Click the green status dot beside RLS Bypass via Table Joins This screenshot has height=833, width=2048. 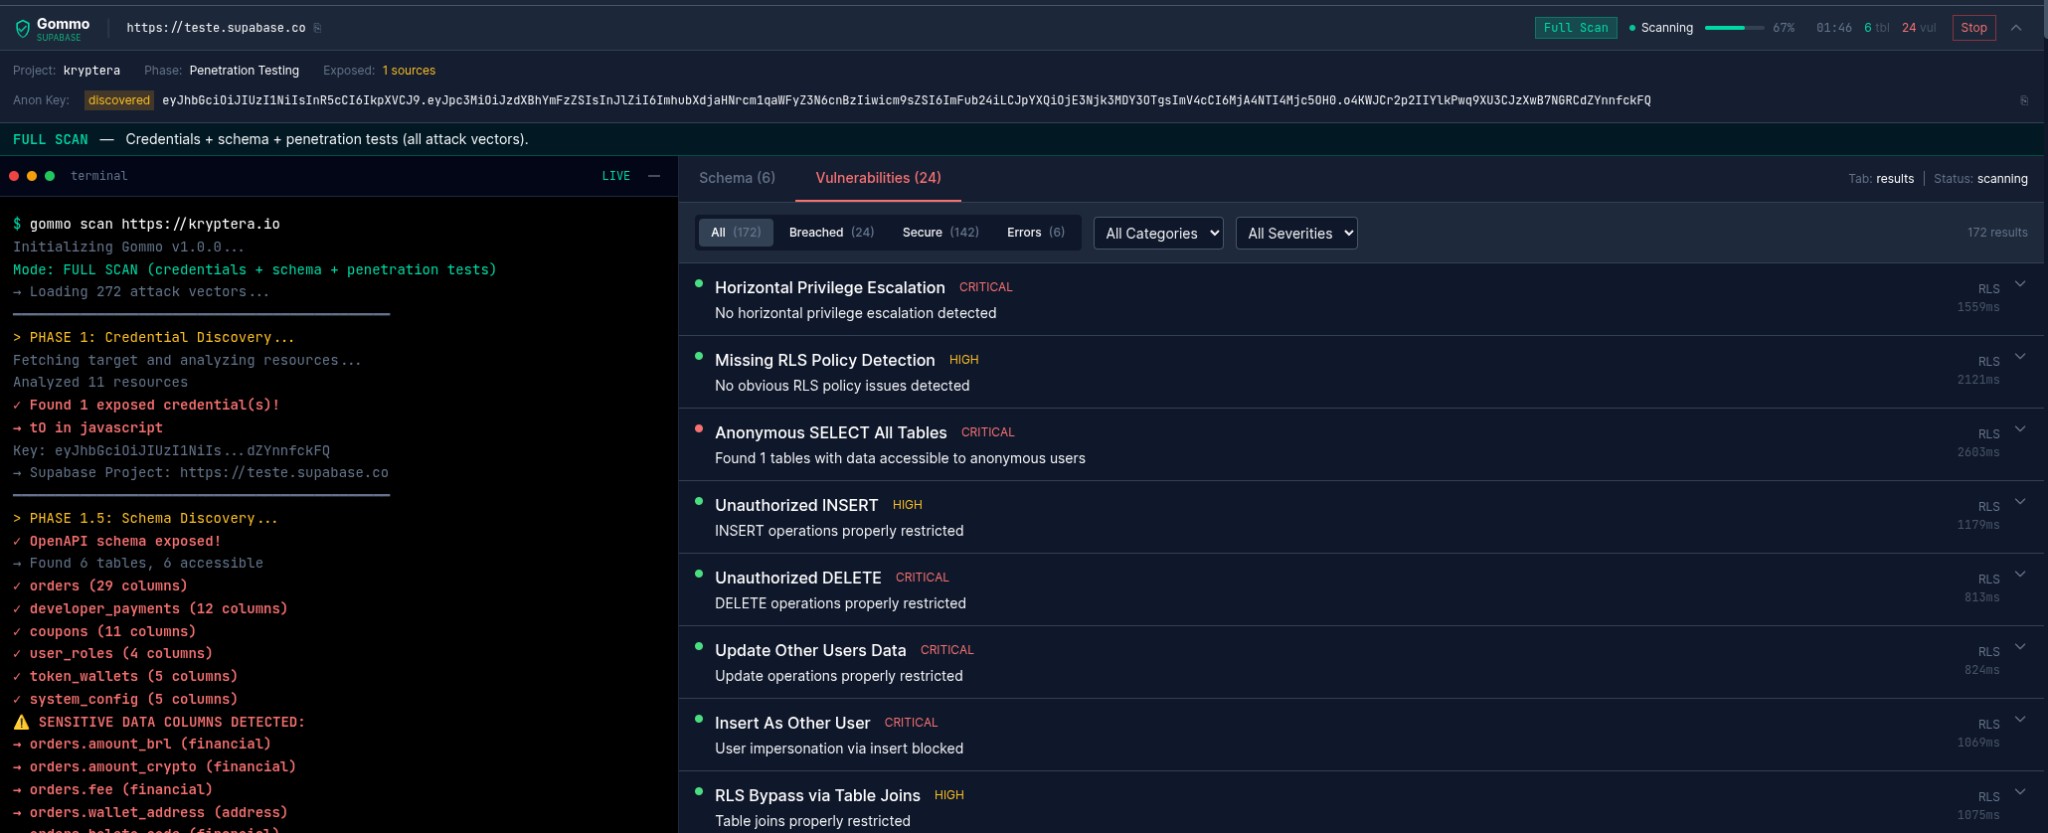click(699, 791)
